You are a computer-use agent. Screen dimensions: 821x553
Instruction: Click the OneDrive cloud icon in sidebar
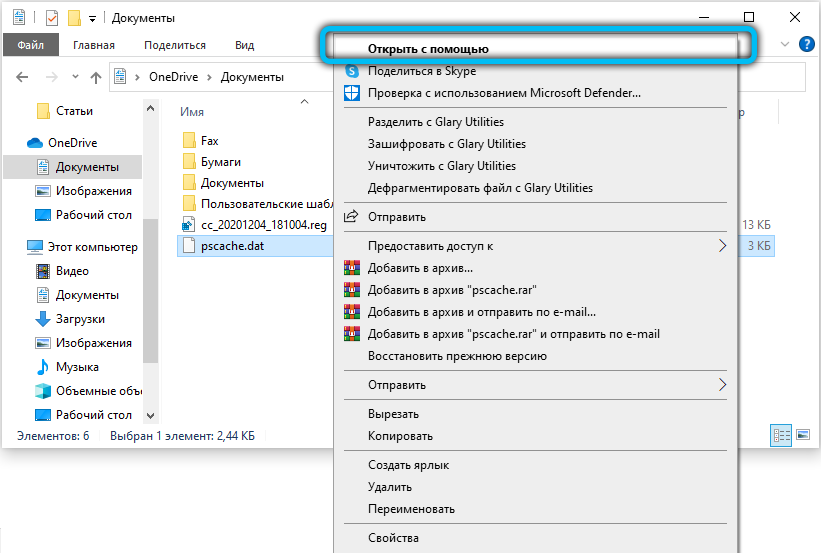[x=35, y=143]
